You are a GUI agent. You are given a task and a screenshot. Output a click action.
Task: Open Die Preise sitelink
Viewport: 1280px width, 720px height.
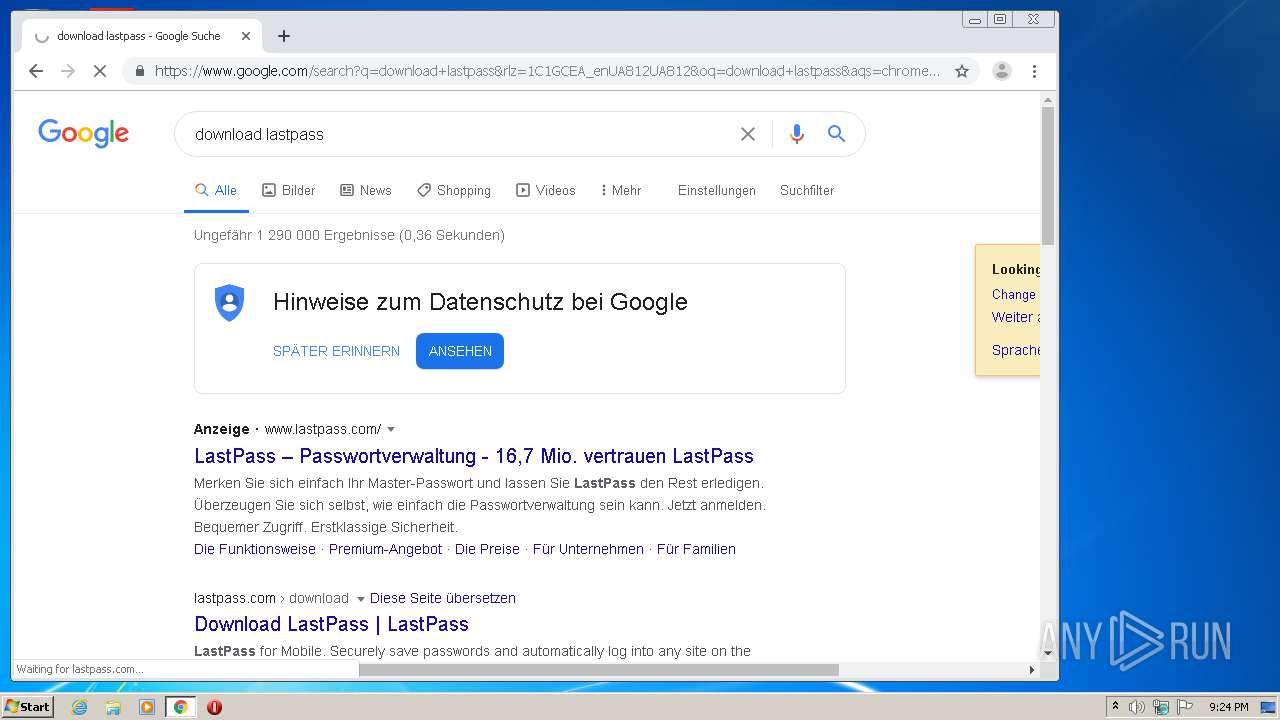pos(487,549)
